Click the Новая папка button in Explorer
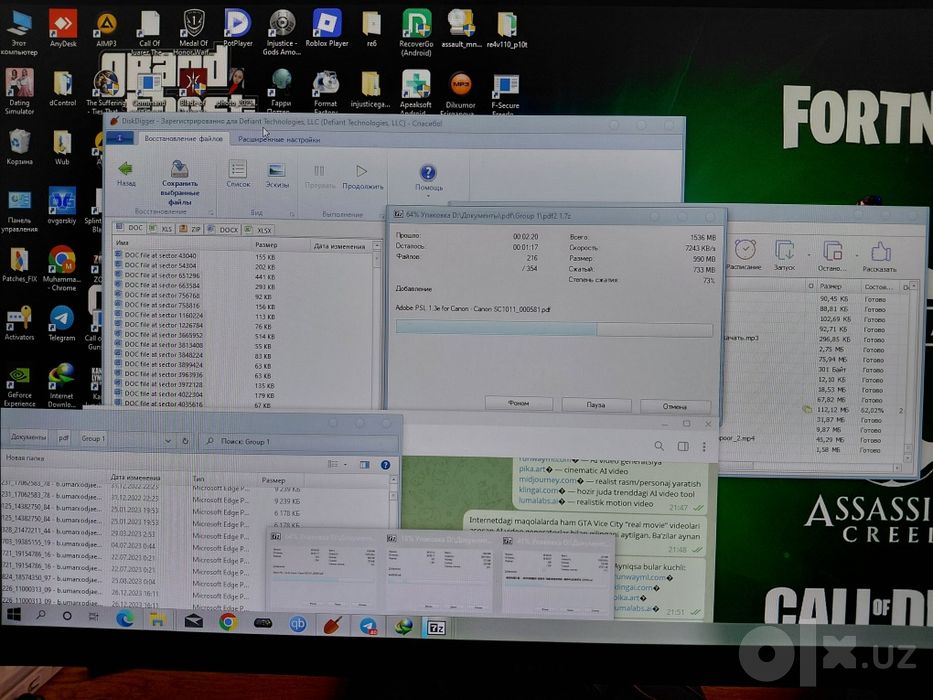Viewport: 933px width, 700px height. 25,458
